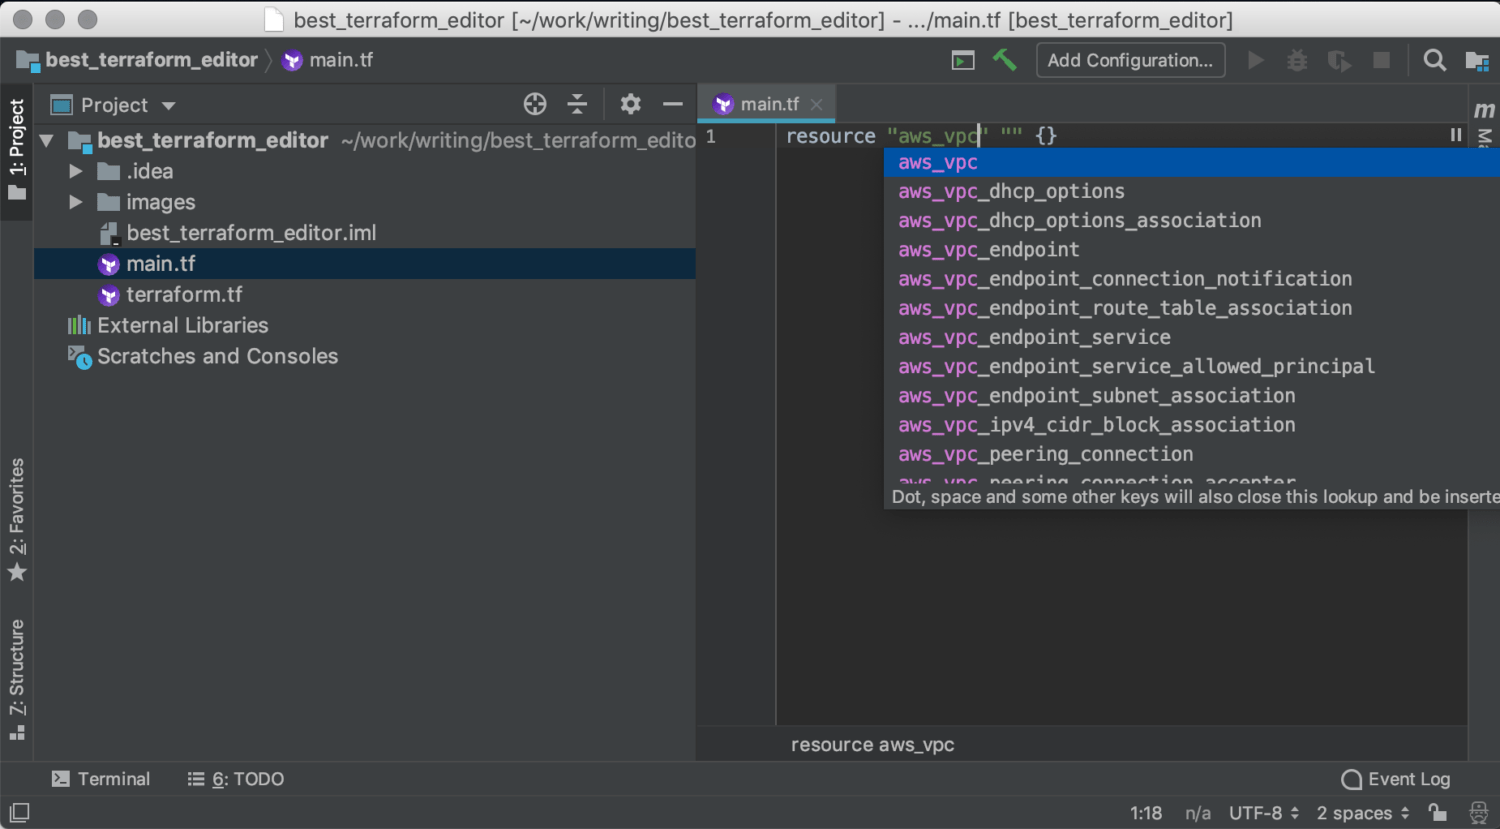Click line number 1 in the gutter

point(711,136)
